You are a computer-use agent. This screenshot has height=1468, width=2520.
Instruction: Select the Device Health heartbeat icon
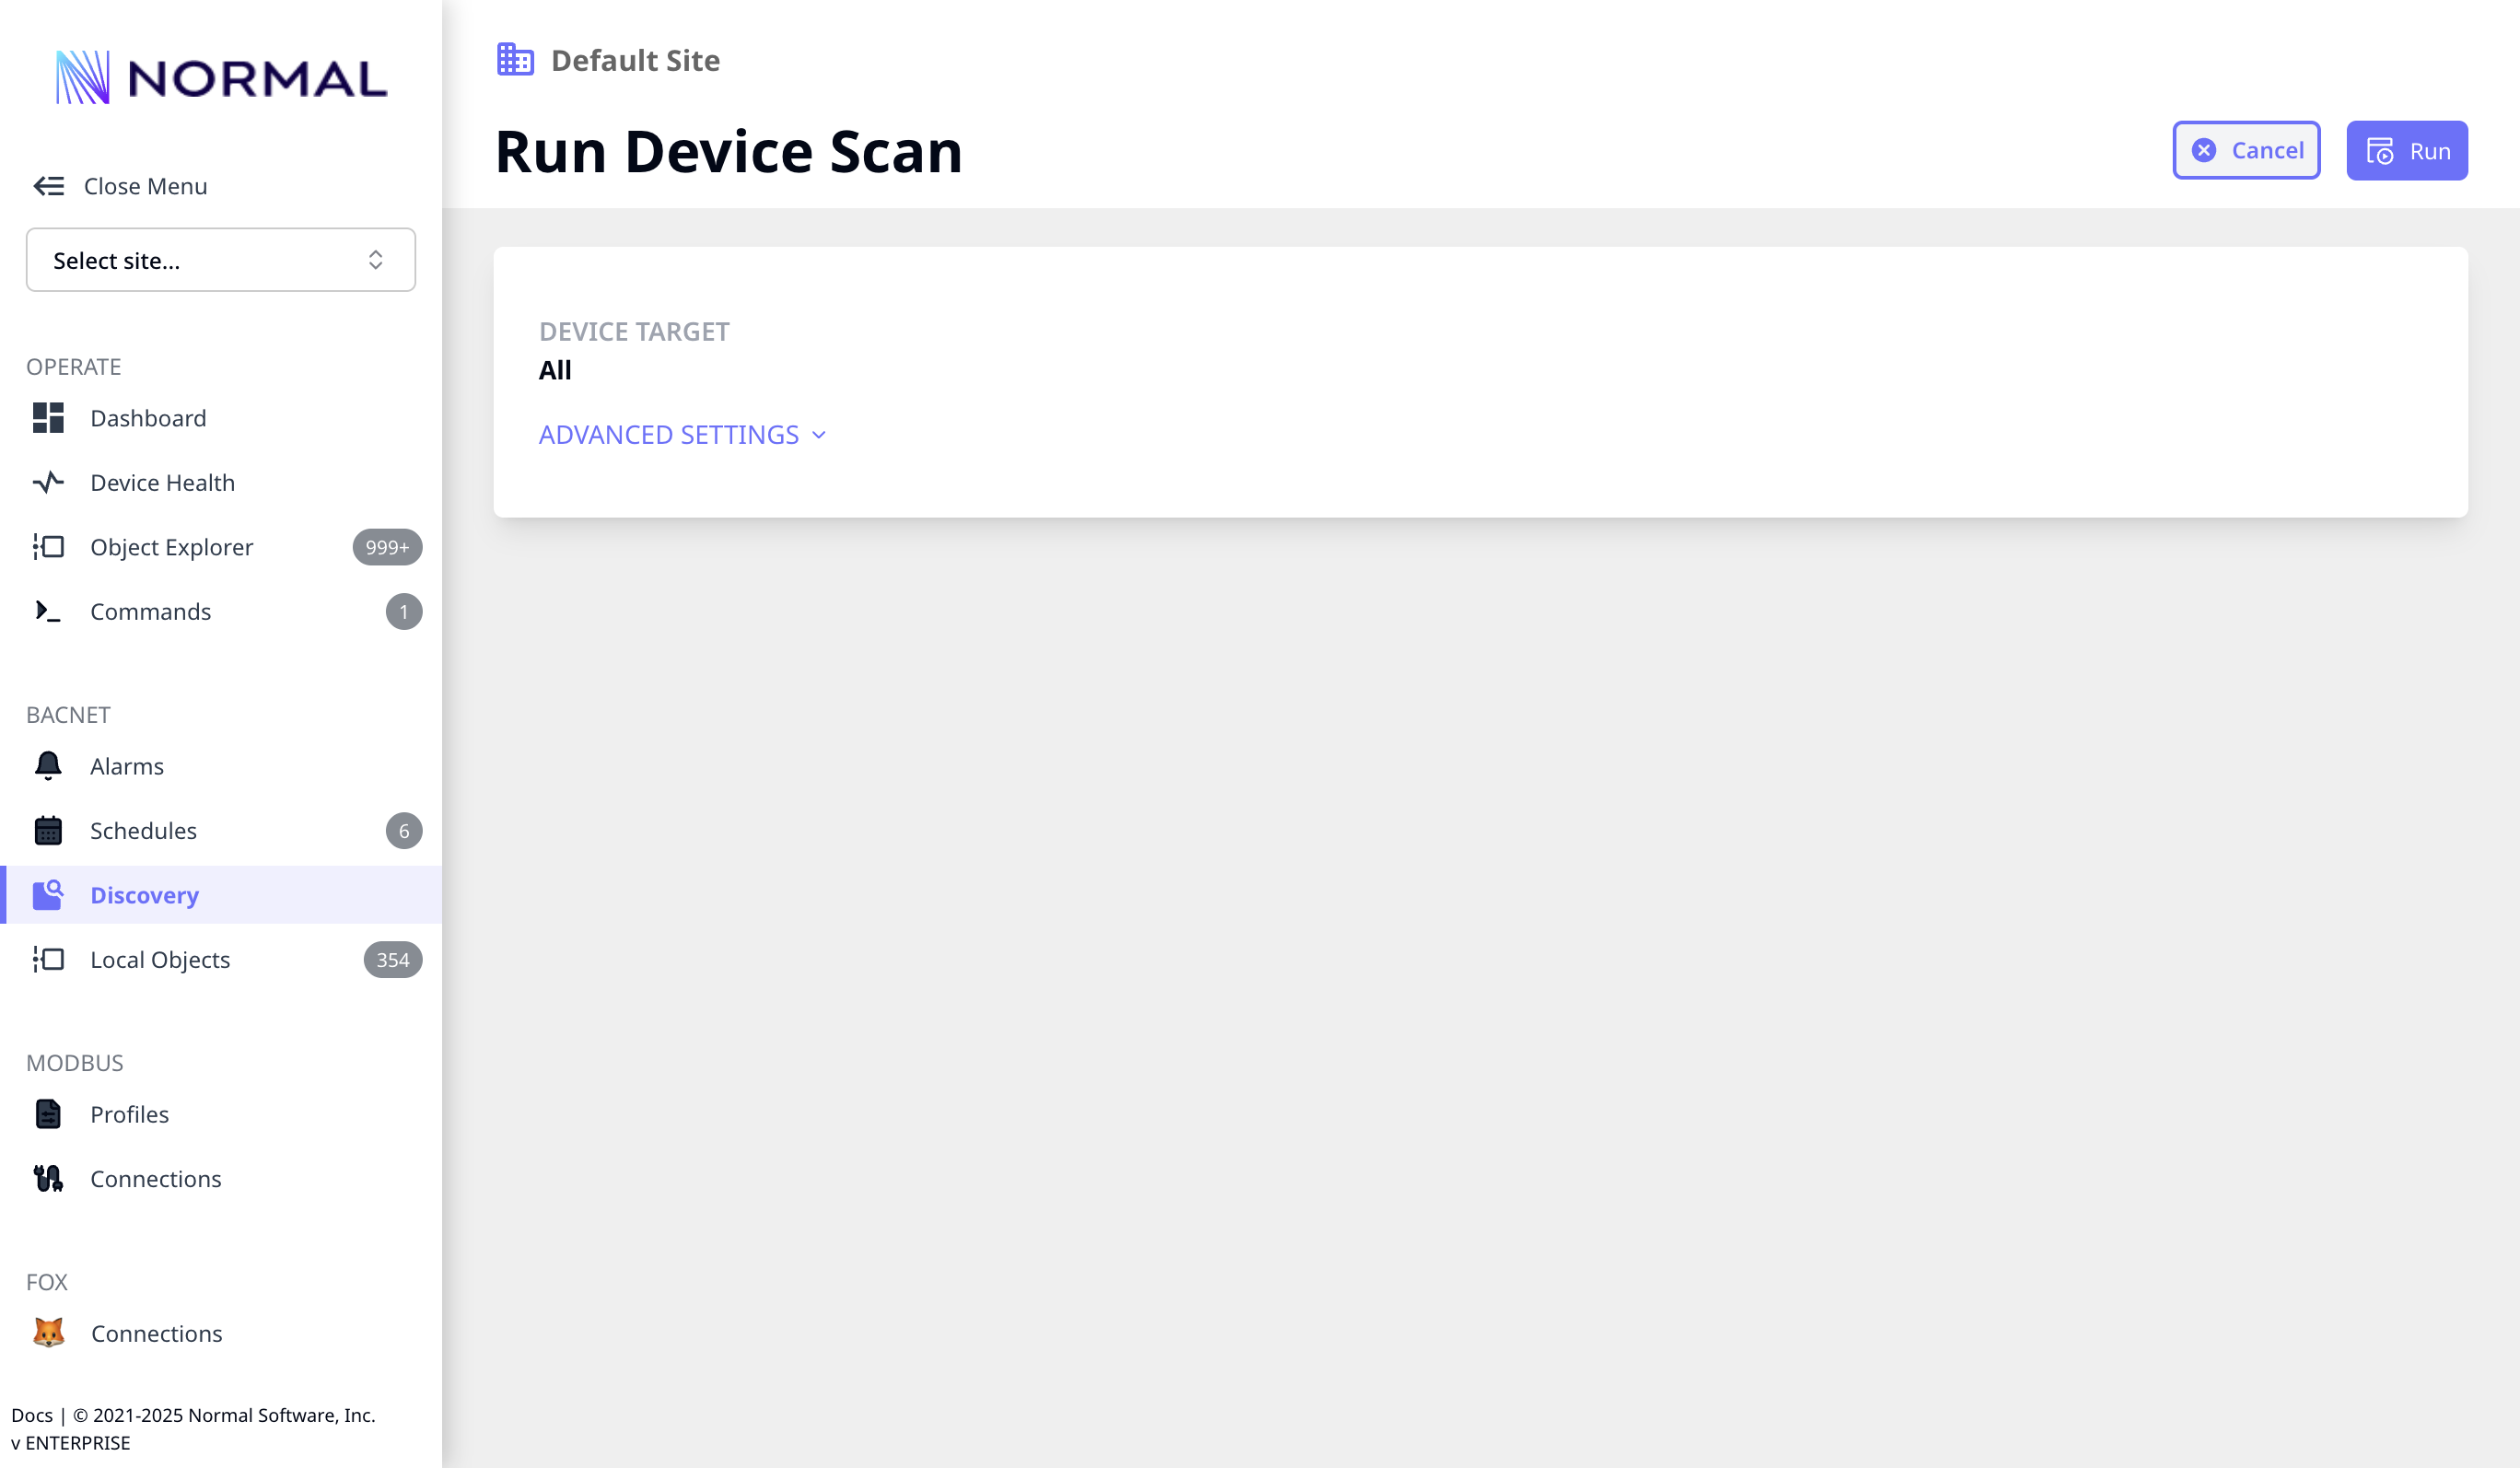click(47, 482)
